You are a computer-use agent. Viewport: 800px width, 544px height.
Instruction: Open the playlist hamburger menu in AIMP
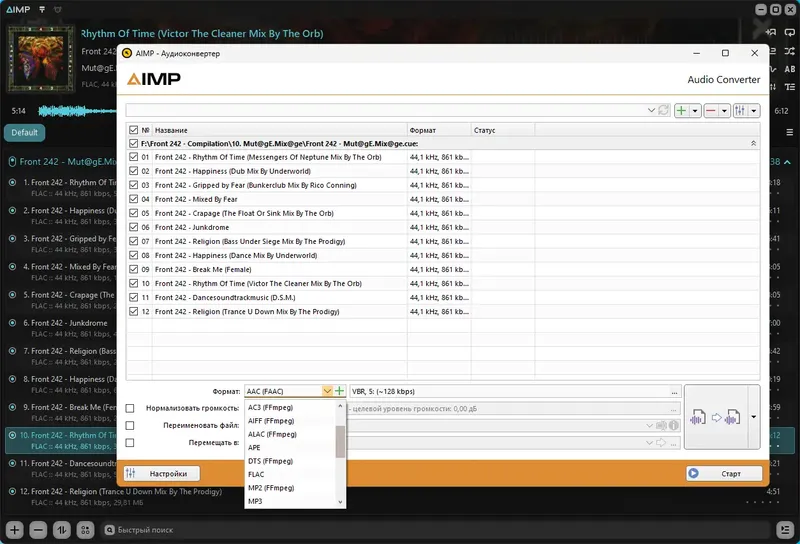789,133
